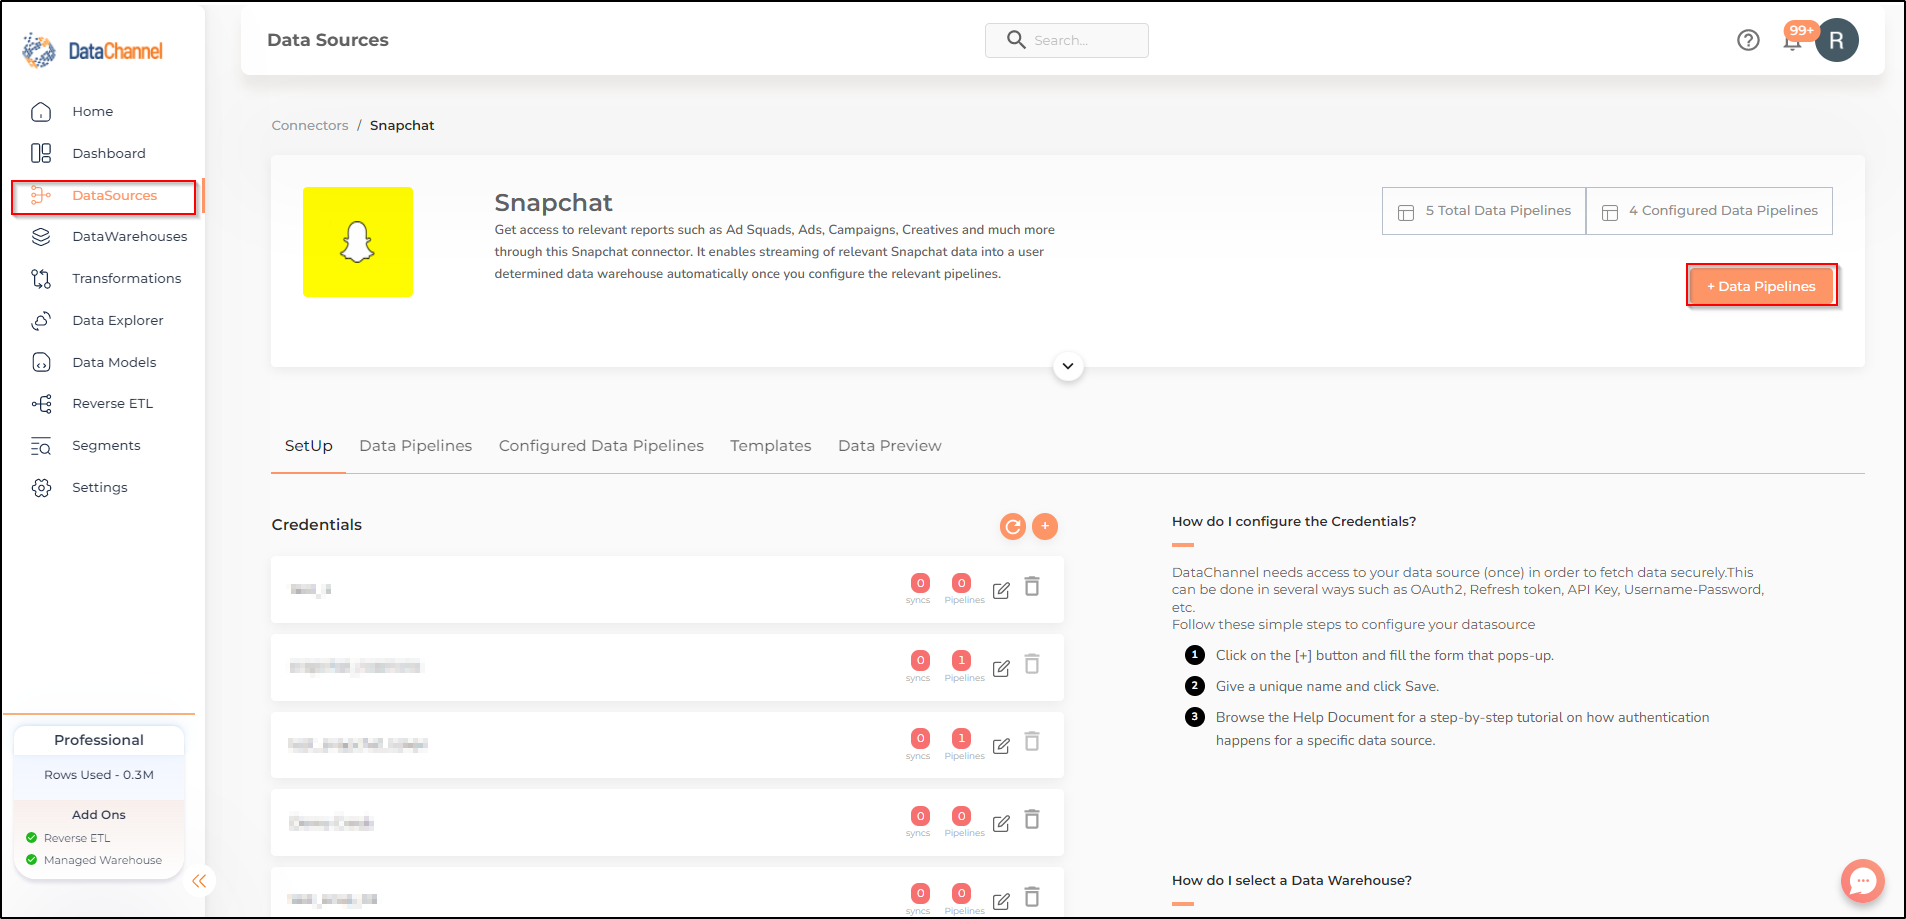Delete the fourth credential in the list
The height and width of the screenshot is (919, 1906).
point(1032,819)
